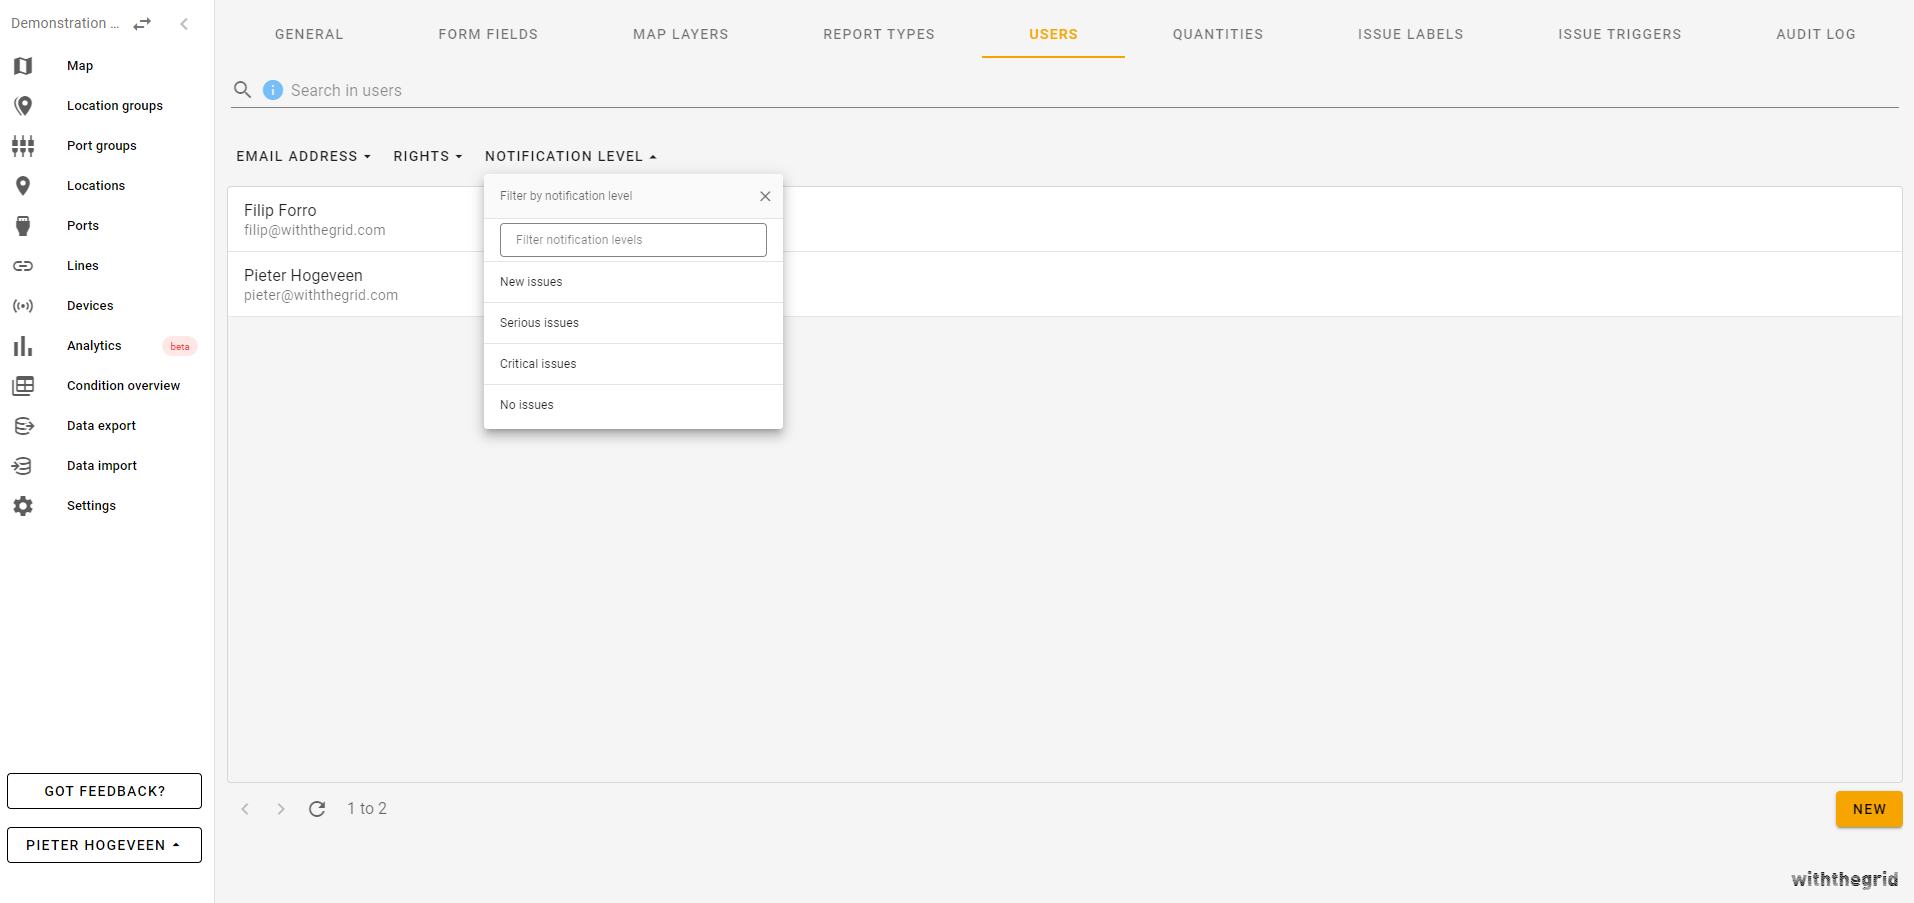Click the switch environment arrows icon
Viewport: 1914px width, 903px height.
(x=142, y=24)
